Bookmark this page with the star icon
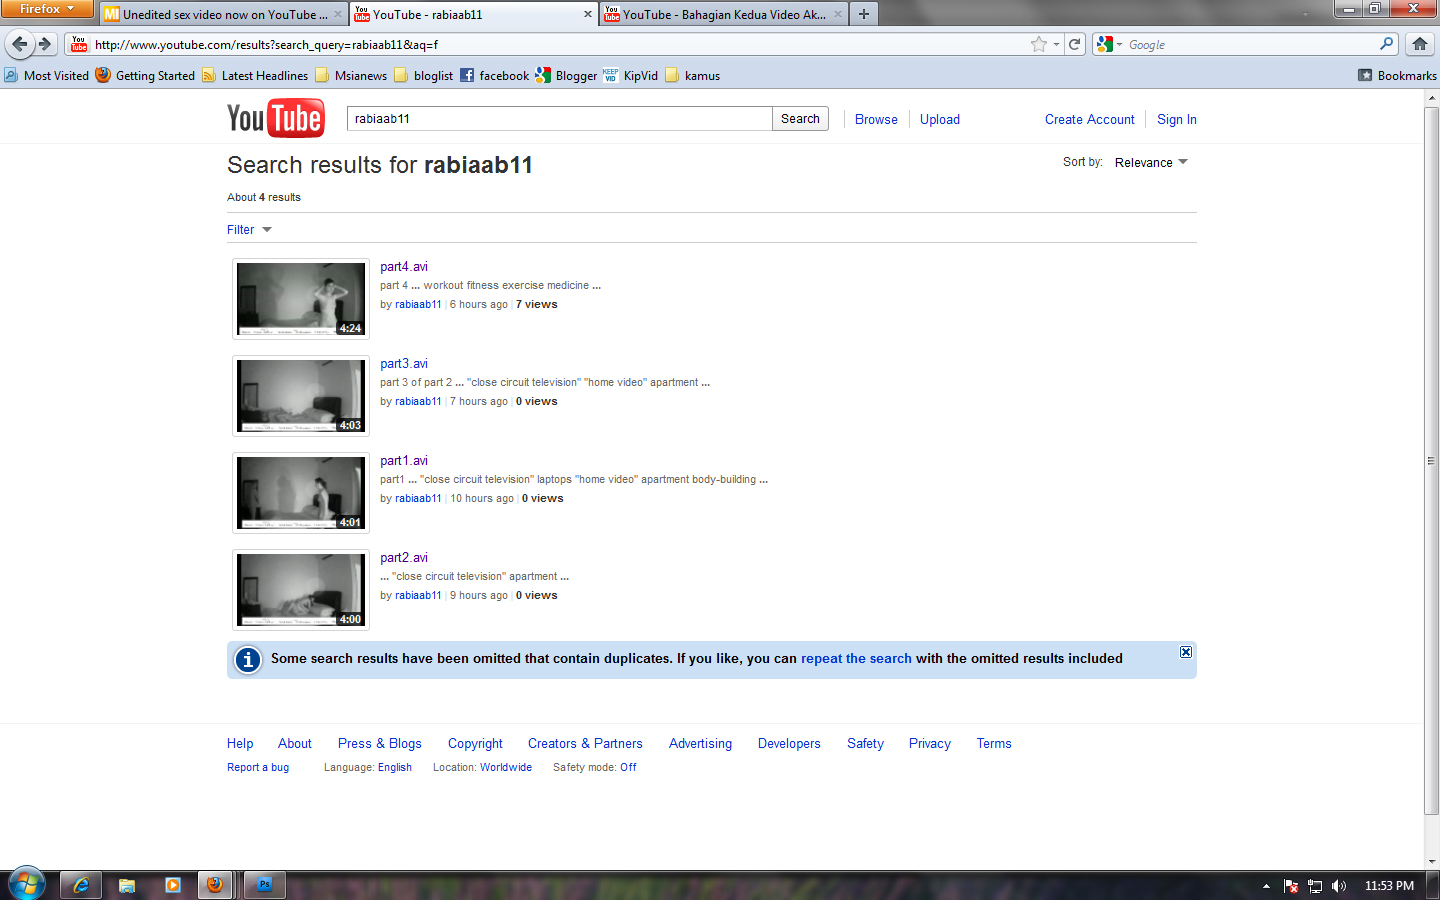Viewport: 1440px width, 900px height. coord(1039,44)
